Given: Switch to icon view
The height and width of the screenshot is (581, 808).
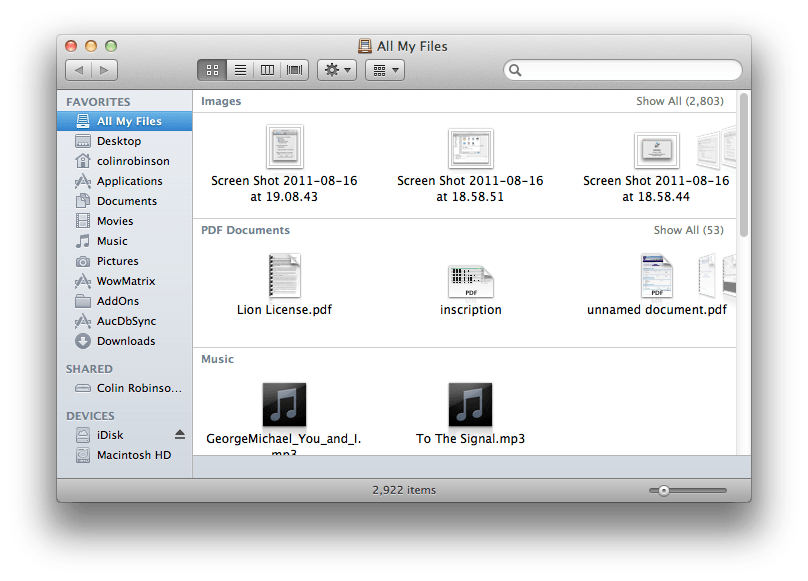Looking at the screenshot, I should click(x=211, y=69).
